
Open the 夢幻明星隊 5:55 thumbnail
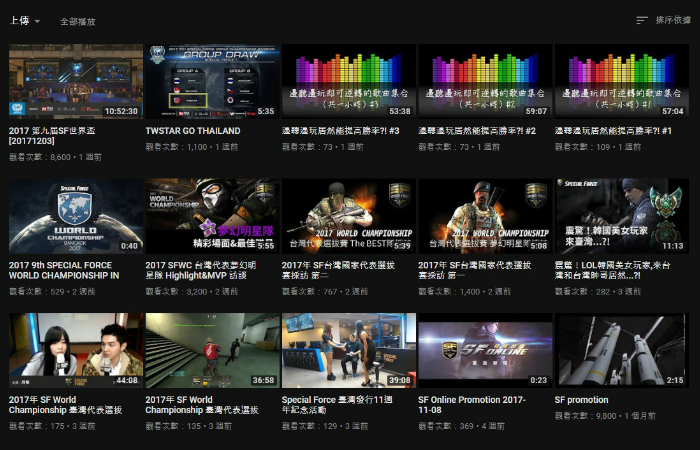pos(212,216)
